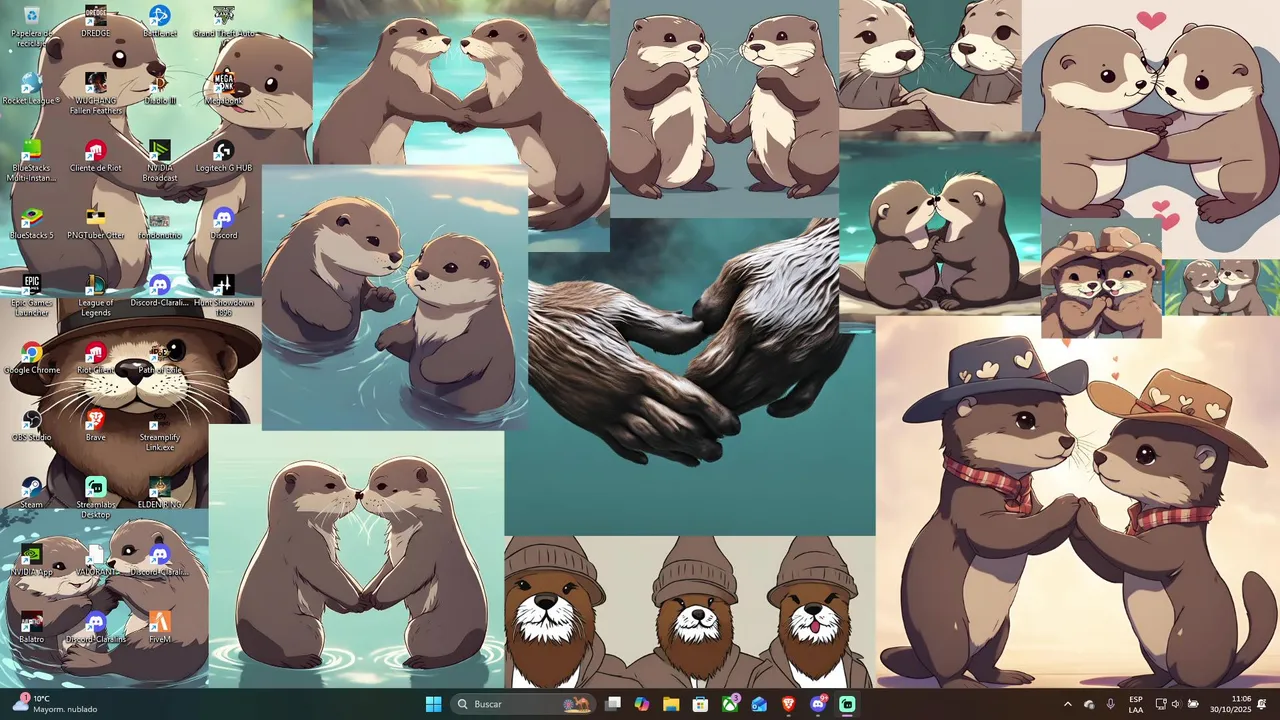This screenshot has height=720, width=1280.
Task: Select the Hunt Showdown 1896 shortcut
Action: coord(224,295)
